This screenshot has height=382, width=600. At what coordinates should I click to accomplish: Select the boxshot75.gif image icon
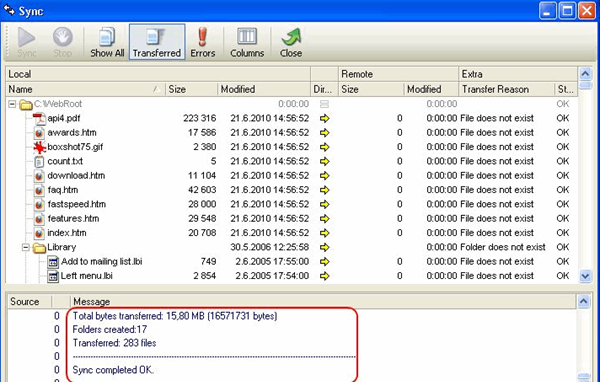pos(39,147)
